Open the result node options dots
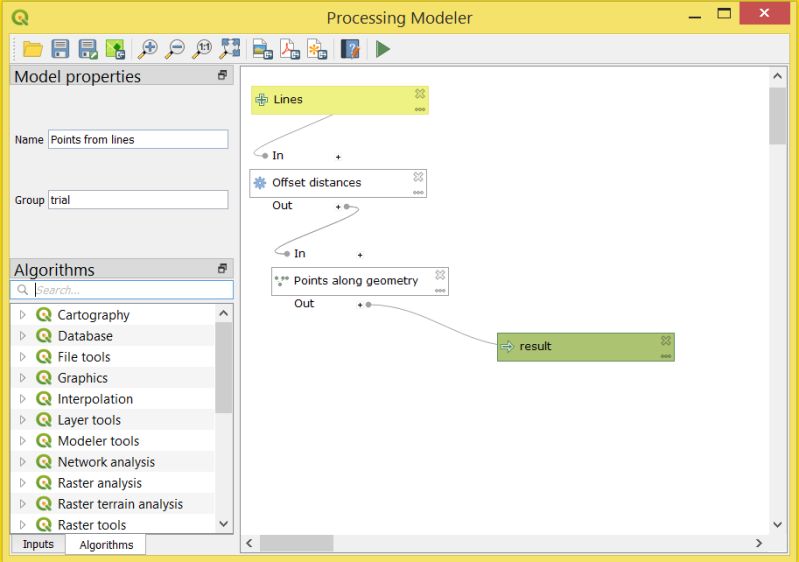This screenshot has width=799, height=562. (x=665, y=356)
